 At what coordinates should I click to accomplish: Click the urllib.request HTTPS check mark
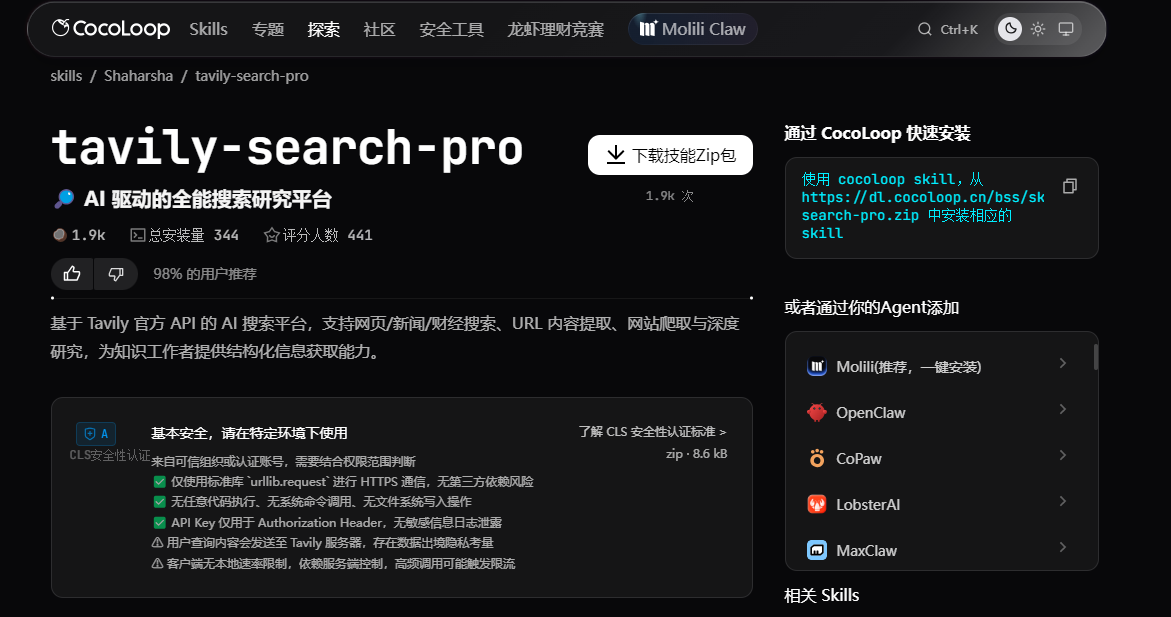(159, 482)
